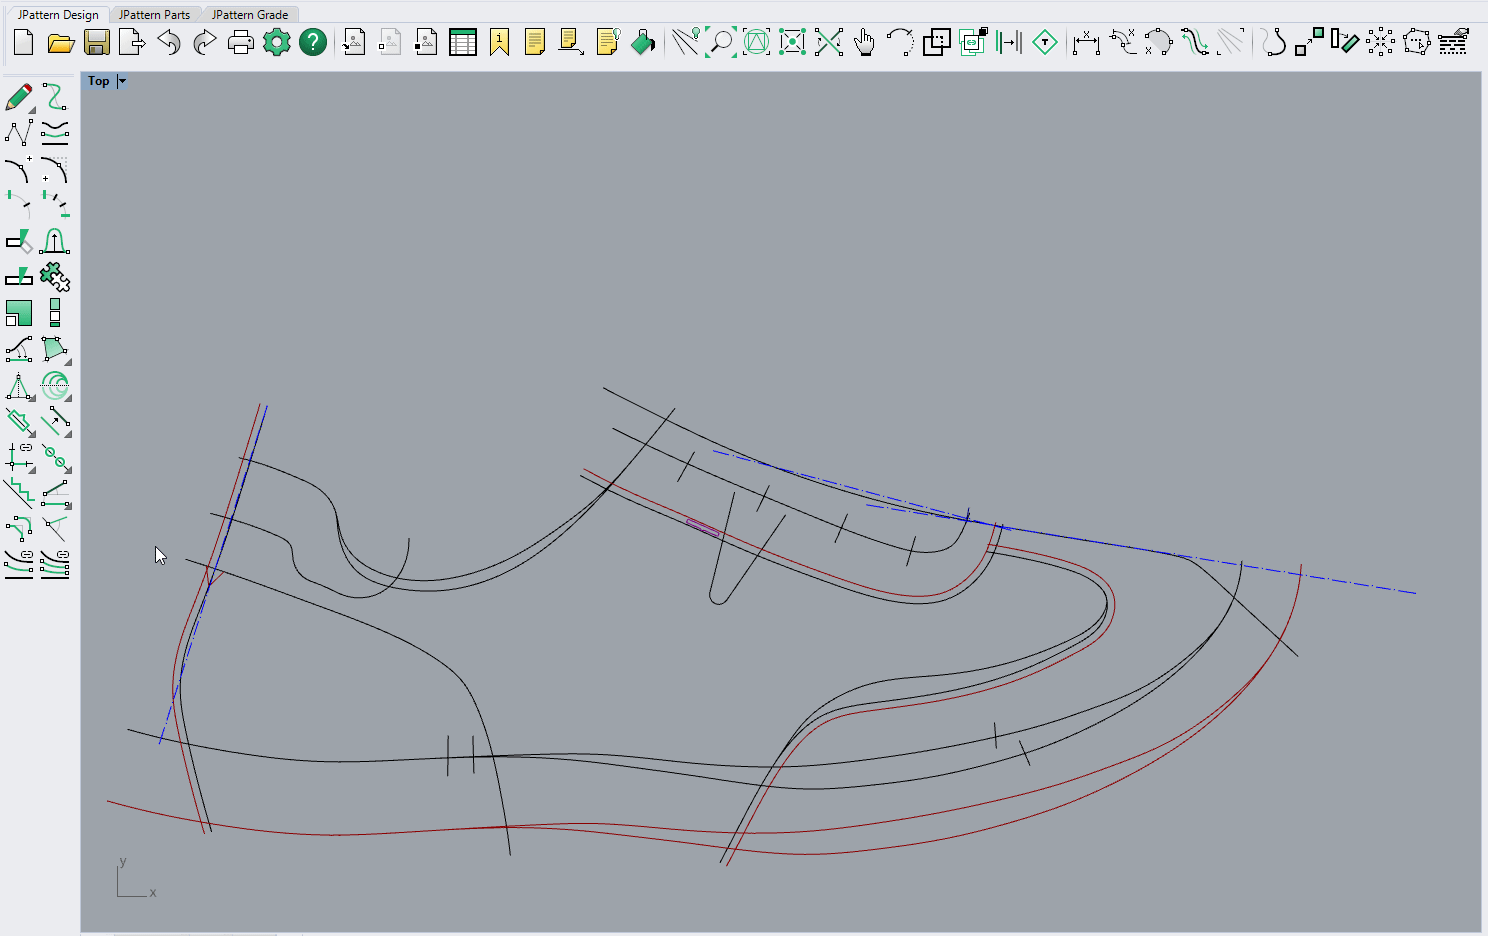
Task: Click the New document icon
Action: (x=24, y=42)
